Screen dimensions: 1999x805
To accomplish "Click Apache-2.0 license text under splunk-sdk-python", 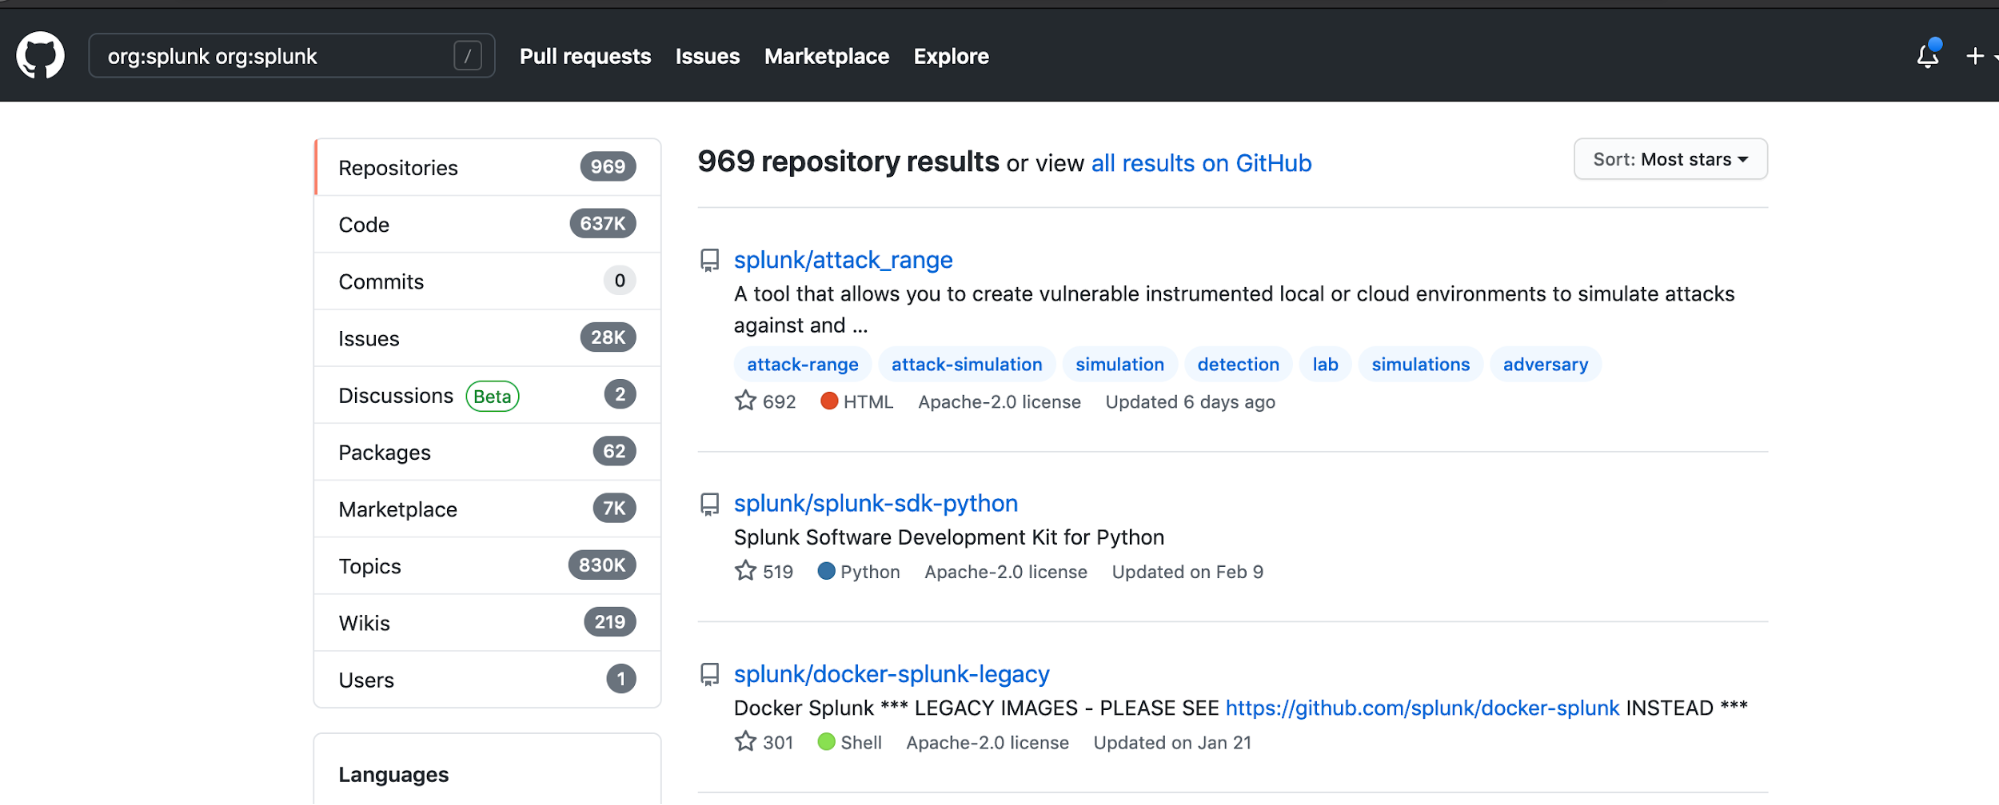I will coord(1005,572).
